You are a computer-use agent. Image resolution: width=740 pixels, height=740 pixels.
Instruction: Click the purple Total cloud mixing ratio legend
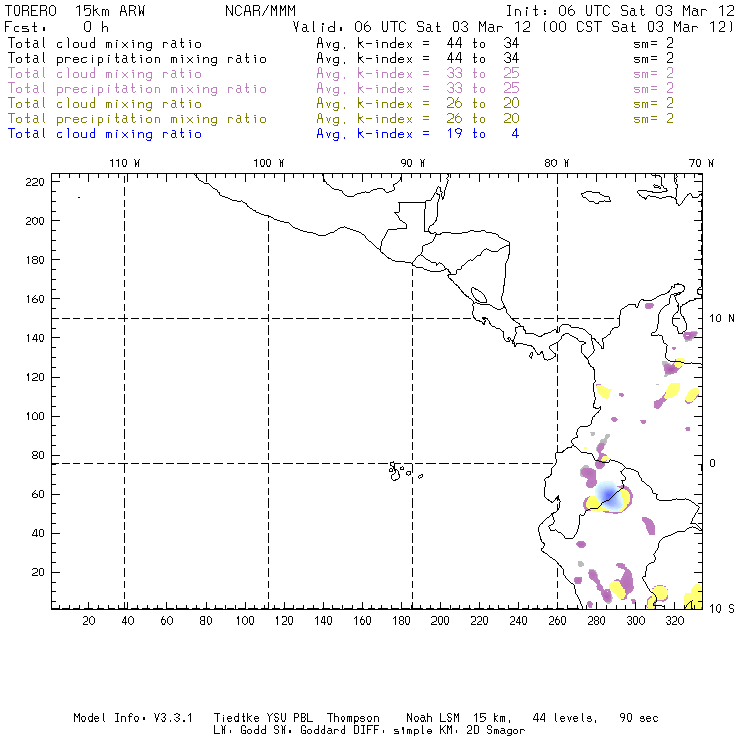[x=104, y=74]
